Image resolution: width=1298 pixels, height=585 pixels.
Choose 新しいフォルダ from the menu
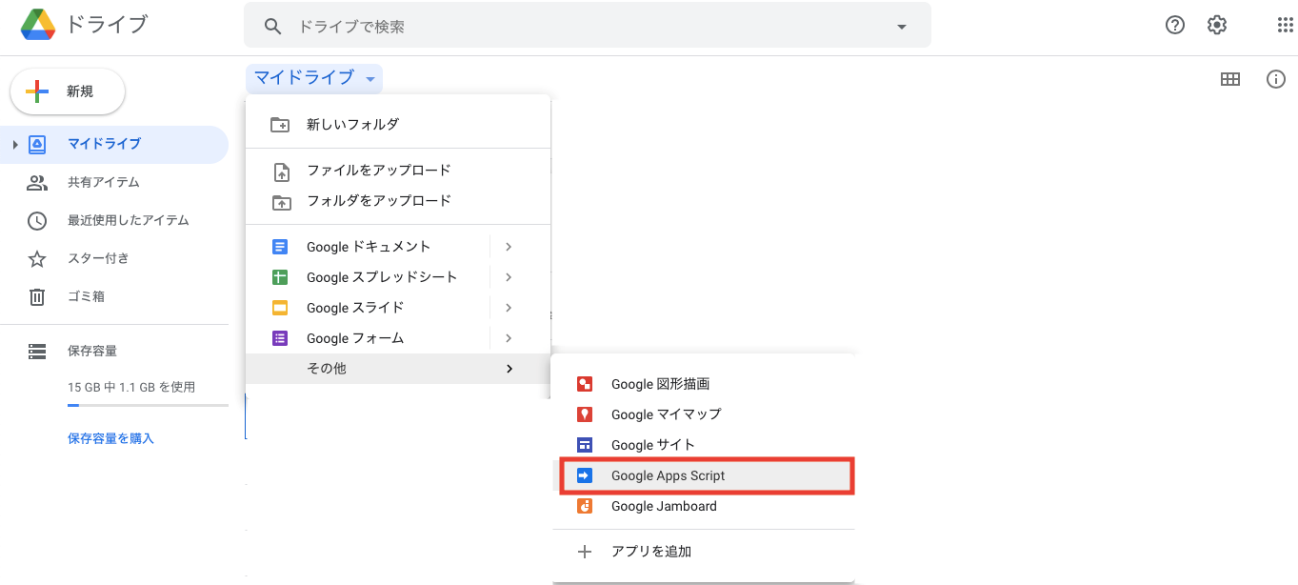(x=398, y=124)
